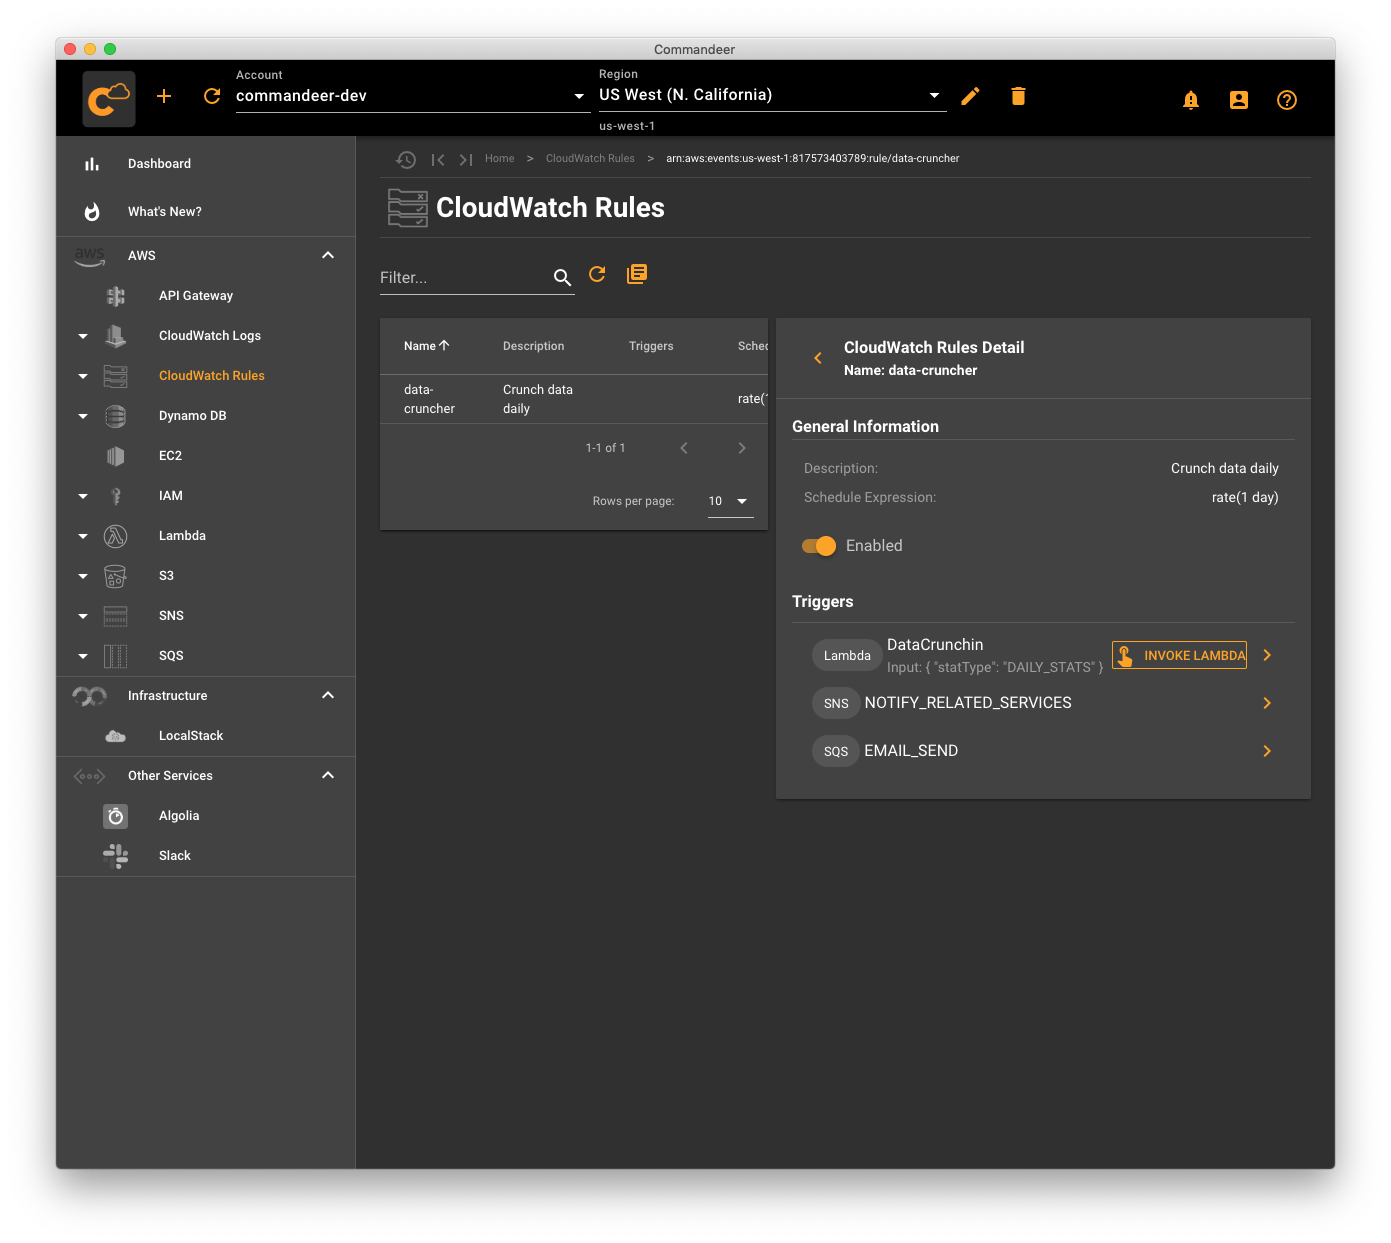The width and height of the screenshot is (1391, 1243).
Task: Open the user profile icon
Action: pos(1239,100)
